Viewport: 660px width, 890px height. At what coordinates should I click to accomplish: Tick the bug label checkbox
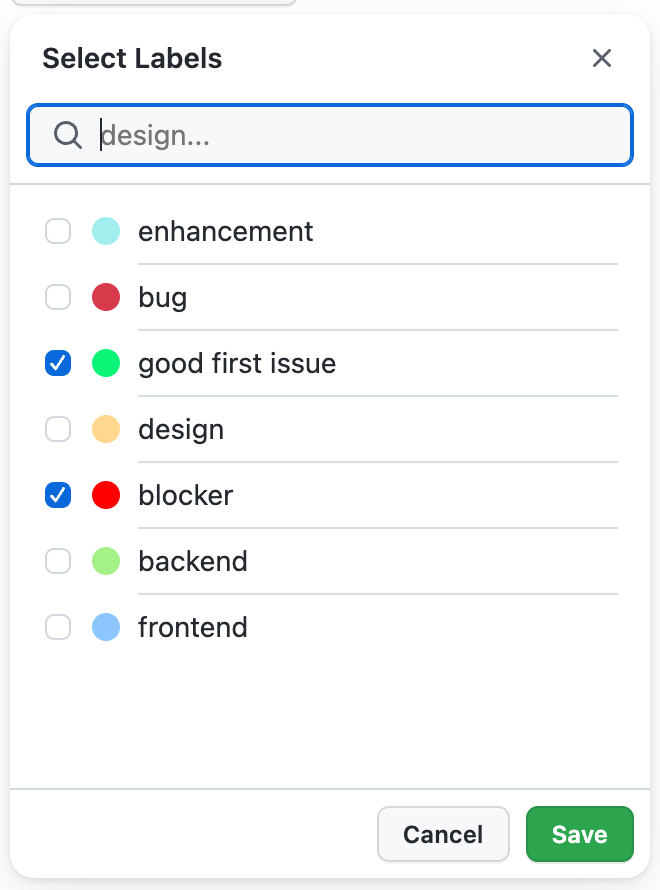[x=58, y=298]
